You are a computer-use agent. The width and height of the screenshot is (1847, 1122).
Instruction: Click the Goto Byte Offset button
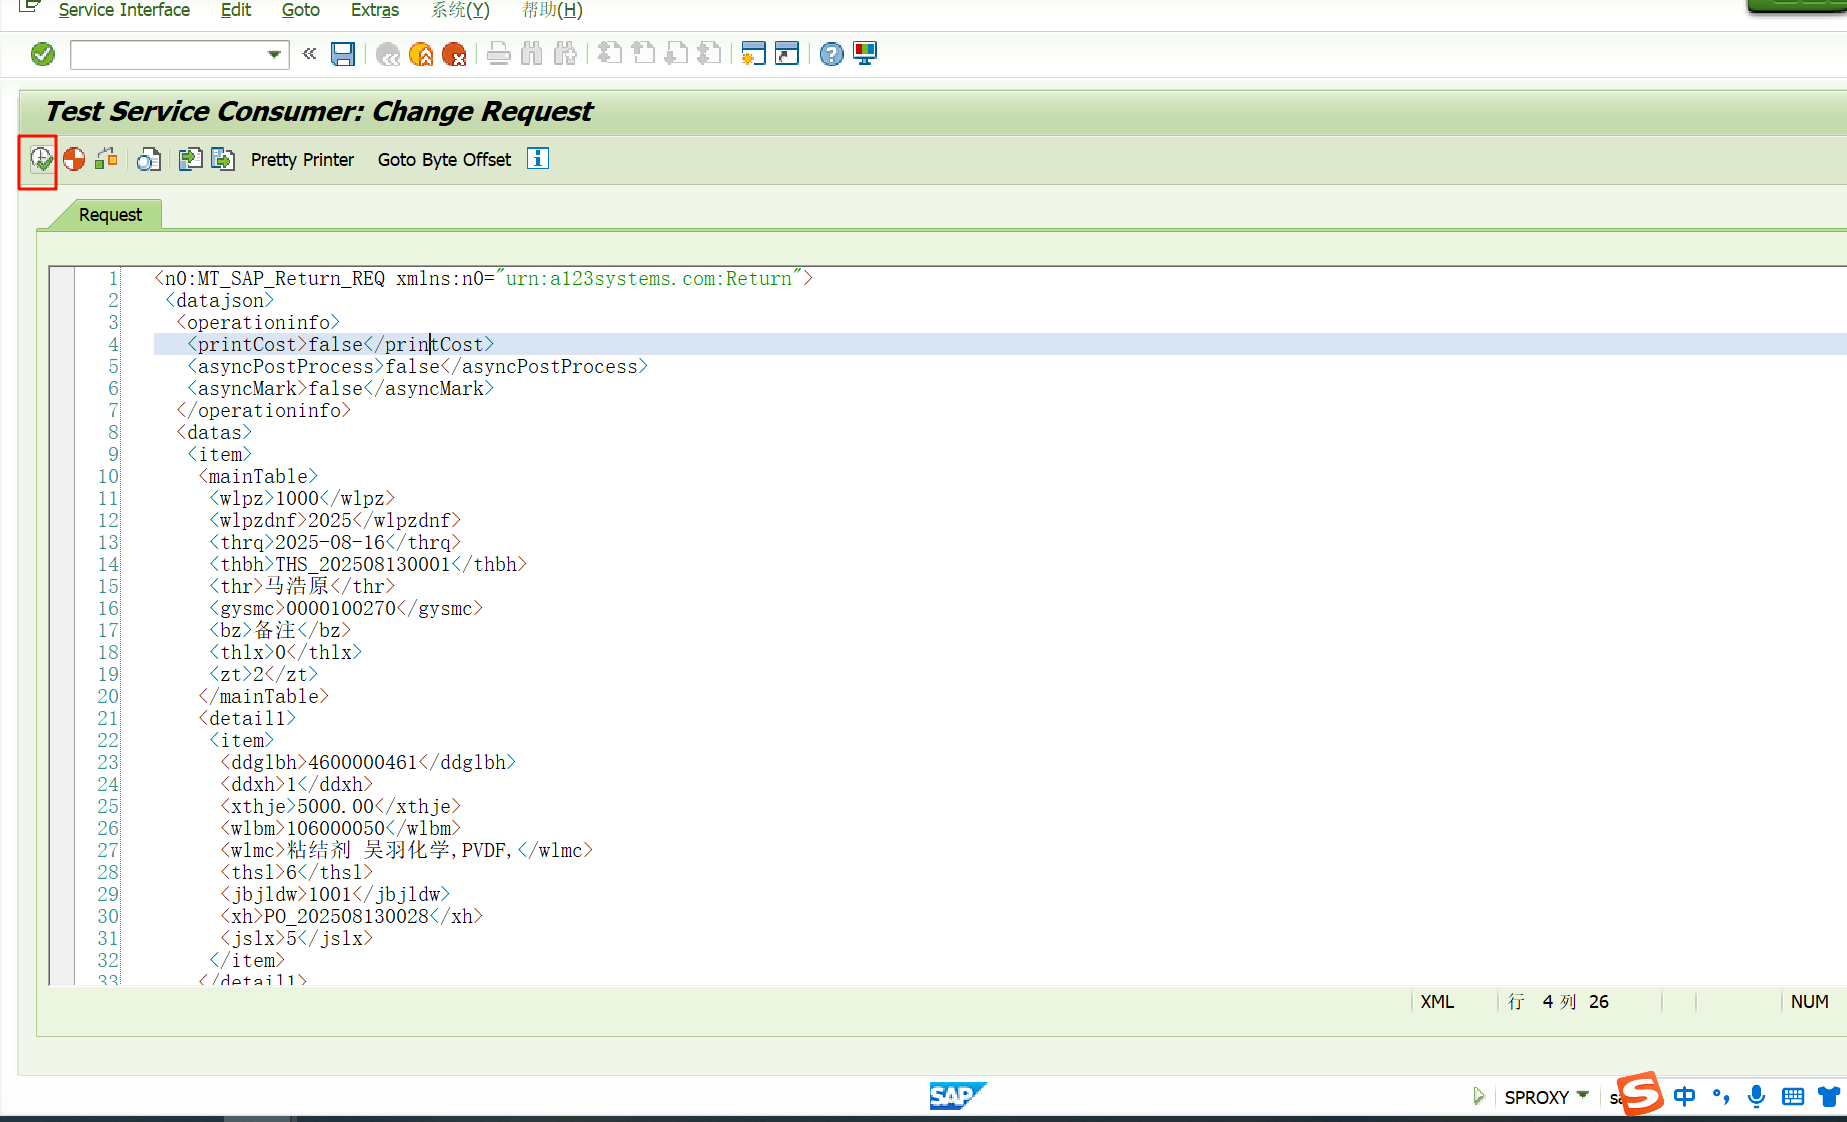point(444,160)
